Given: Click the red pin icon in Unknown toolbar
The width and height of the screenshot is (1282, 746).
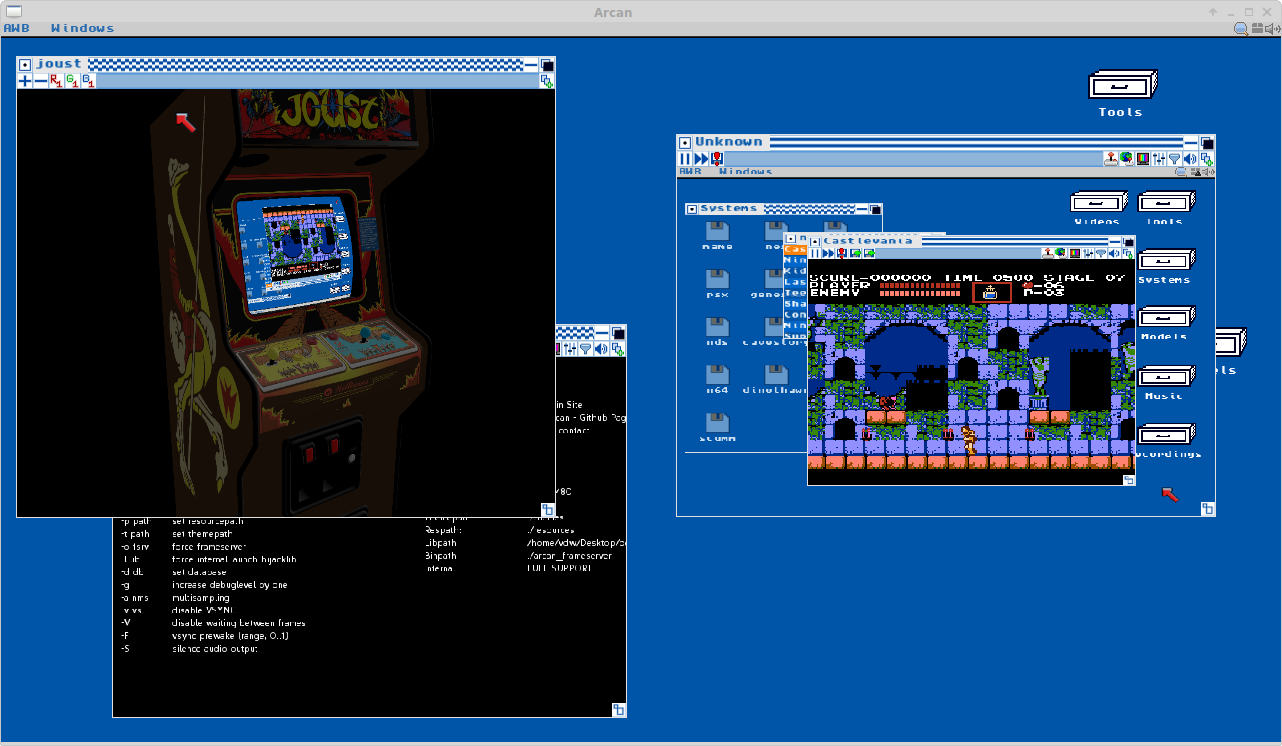Looking at the screenshot, I should click(x=717, y=158).
